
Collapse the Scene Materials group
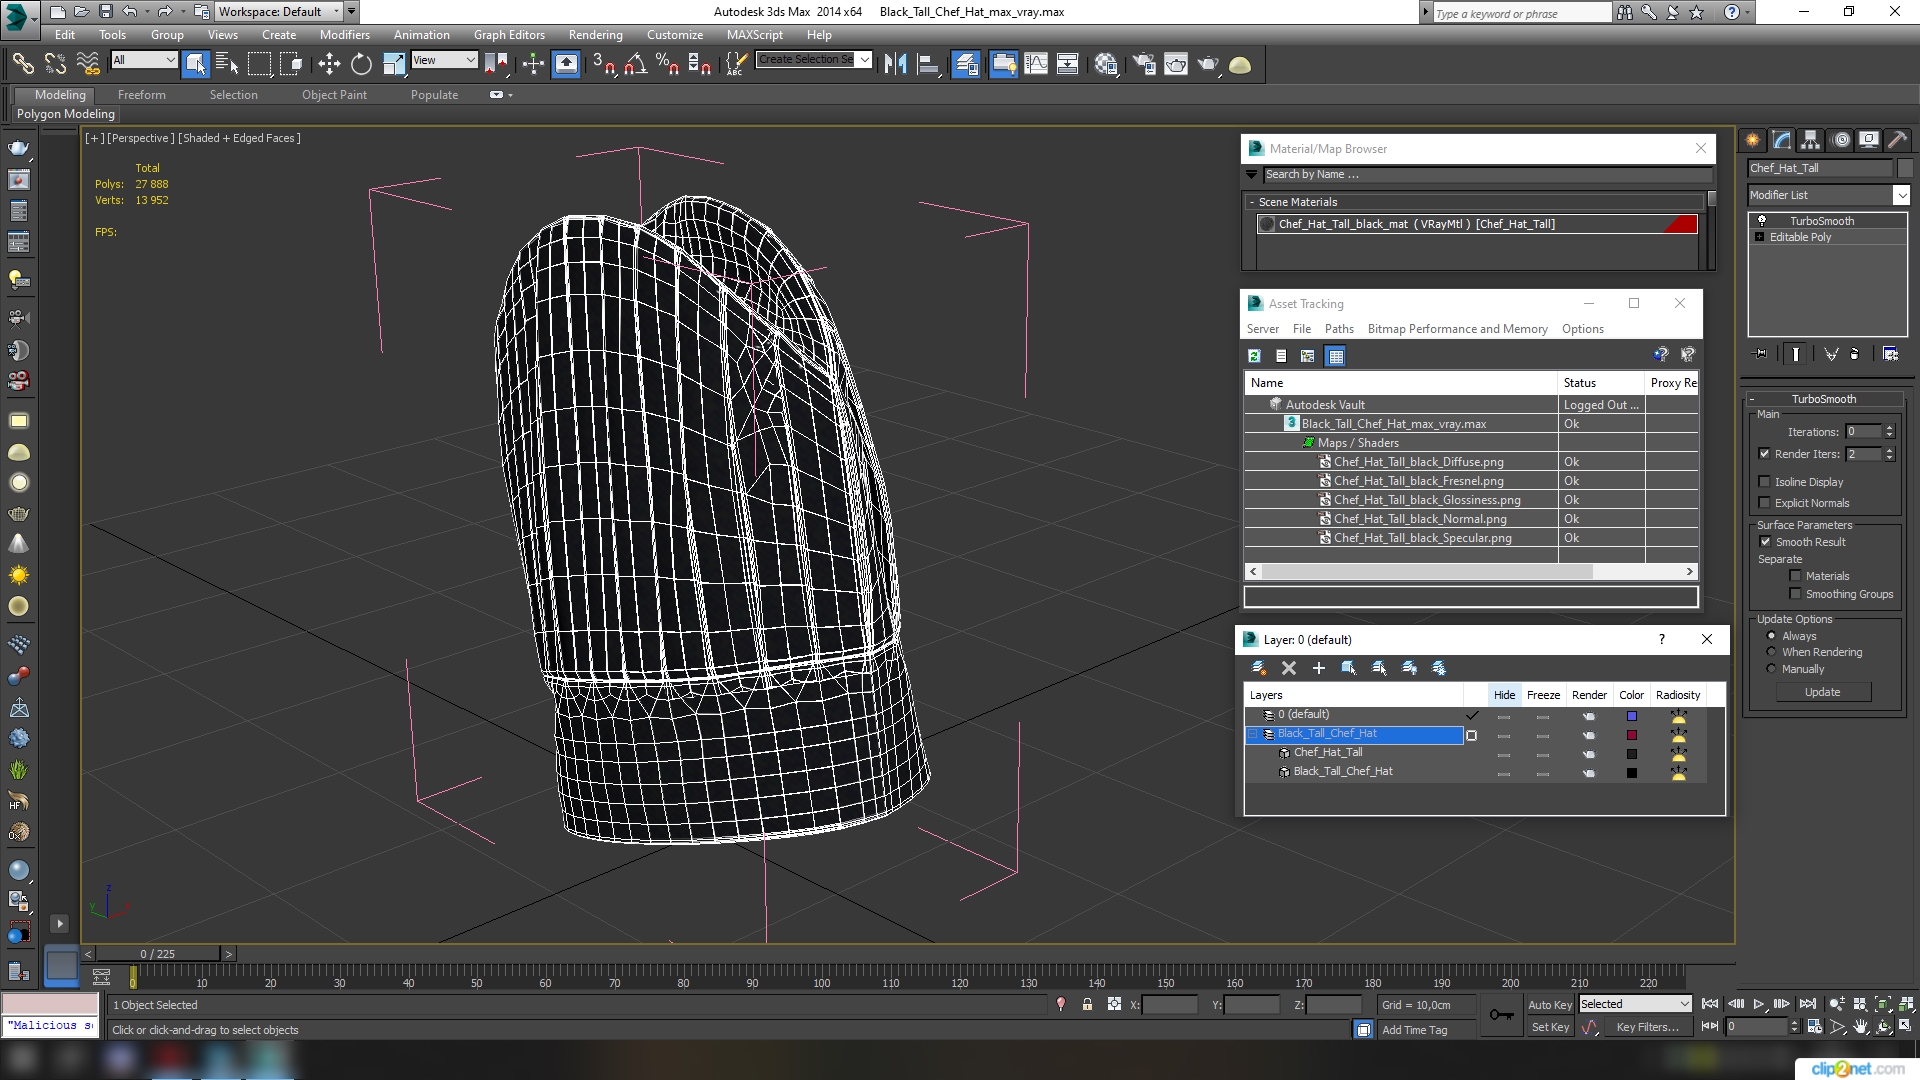point(1252,202)
